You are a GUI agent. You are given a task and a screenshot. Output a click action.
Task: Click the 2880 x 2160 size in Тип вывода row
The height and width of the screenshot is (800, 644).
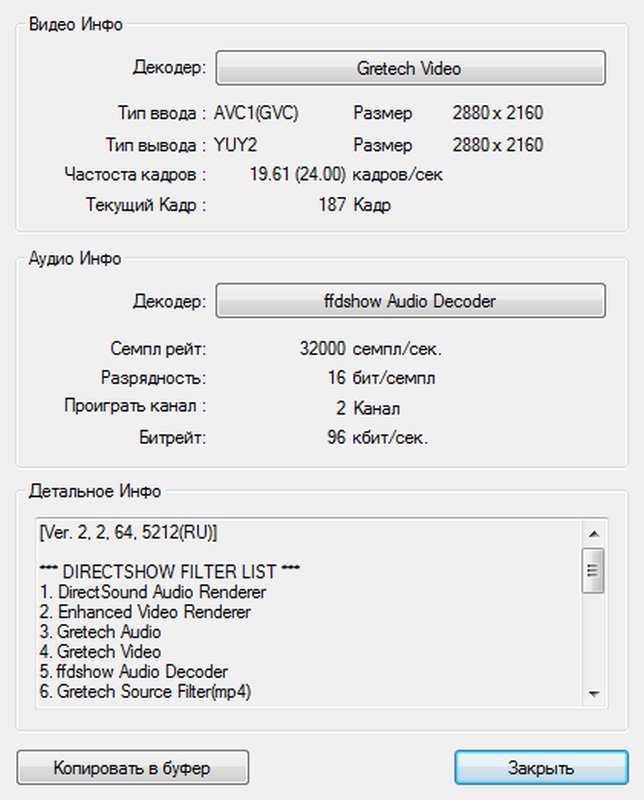pyautogui.click(x=498, y=145)
